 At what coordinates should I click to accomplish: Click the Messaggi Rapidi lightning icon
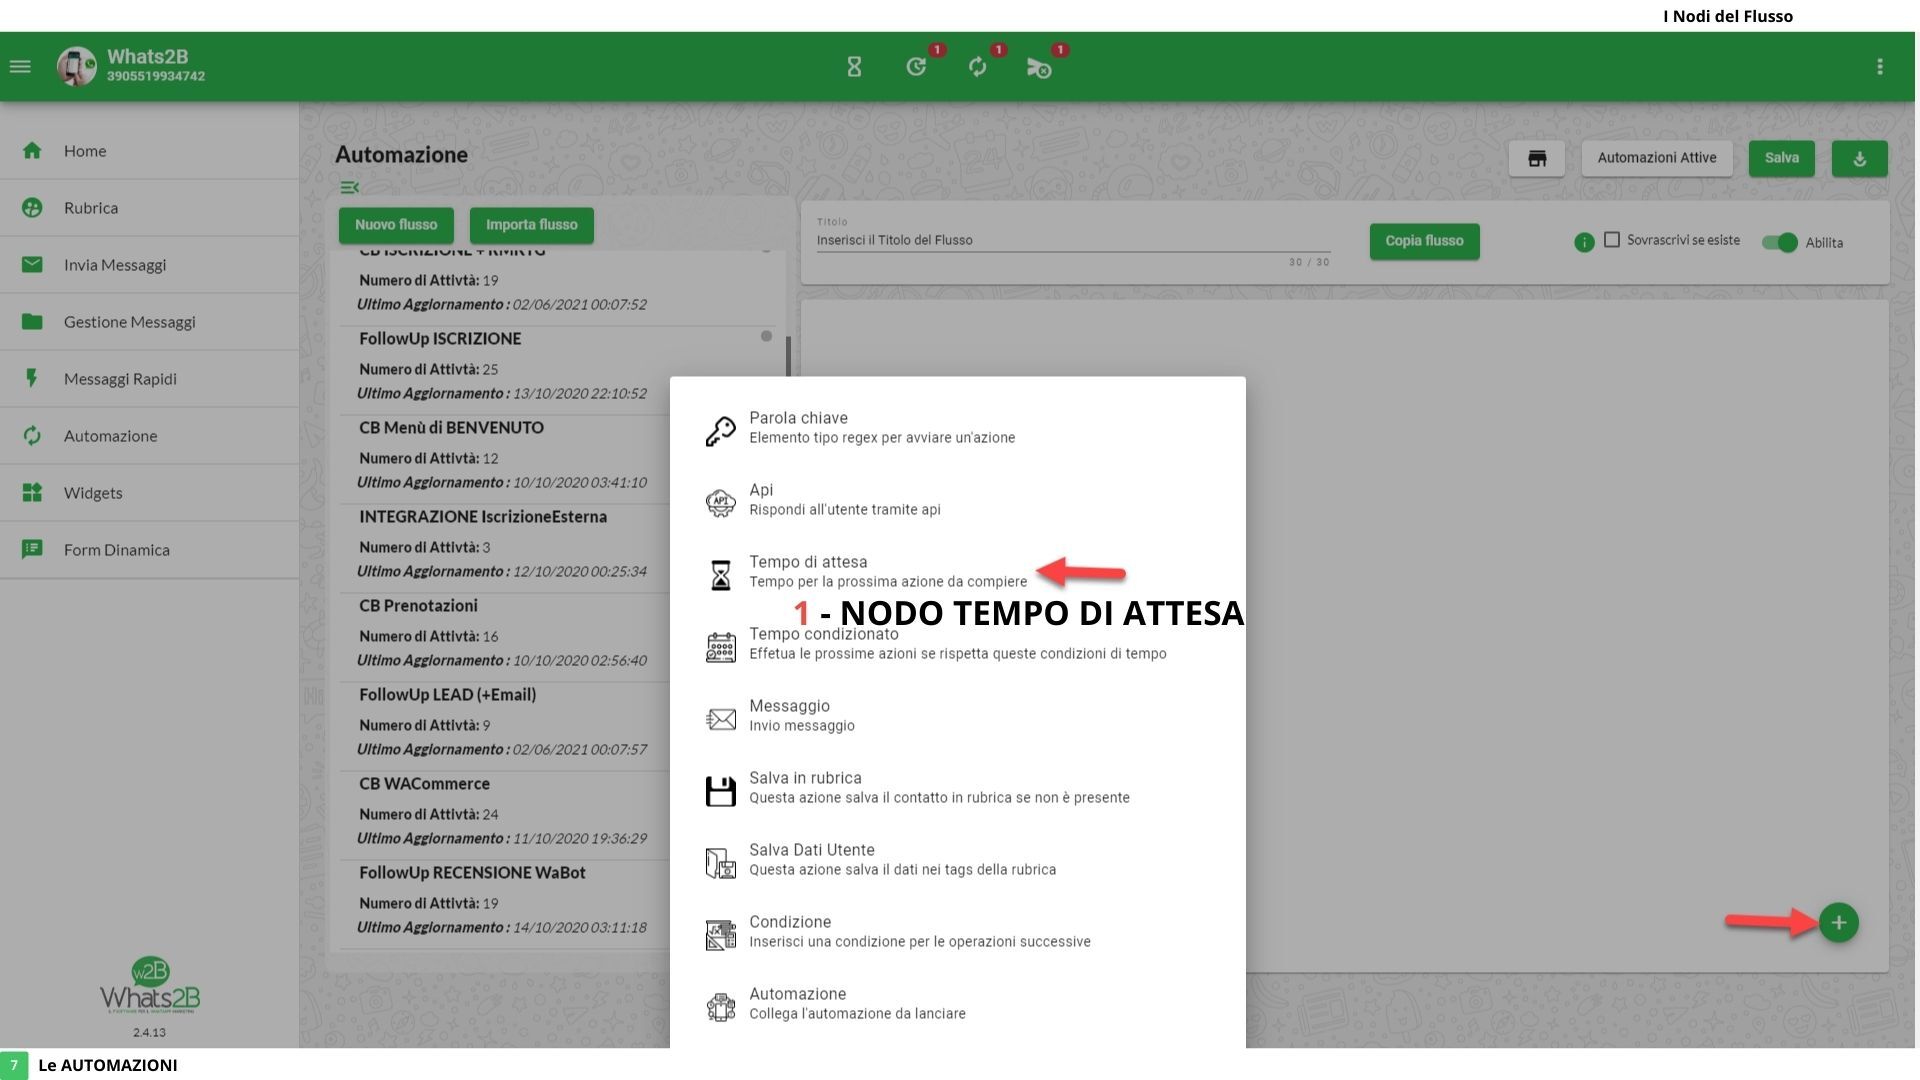[32, 379]
